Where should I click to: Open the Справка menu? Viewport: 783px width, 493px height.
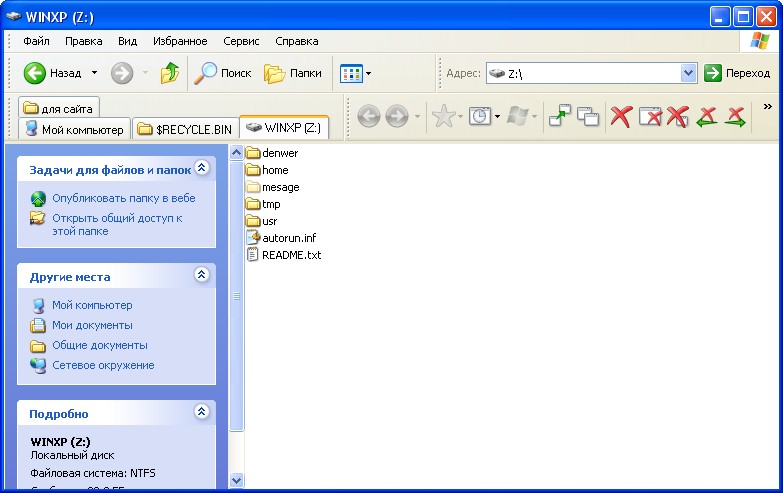coord(297,41)
